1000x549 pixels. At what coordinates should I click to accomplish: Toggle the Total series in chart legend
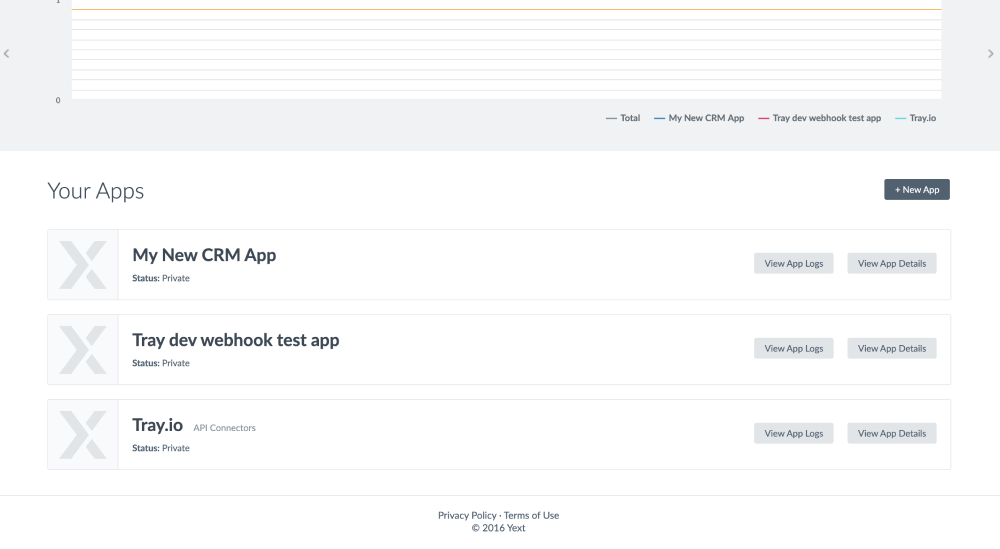point(623,118)
